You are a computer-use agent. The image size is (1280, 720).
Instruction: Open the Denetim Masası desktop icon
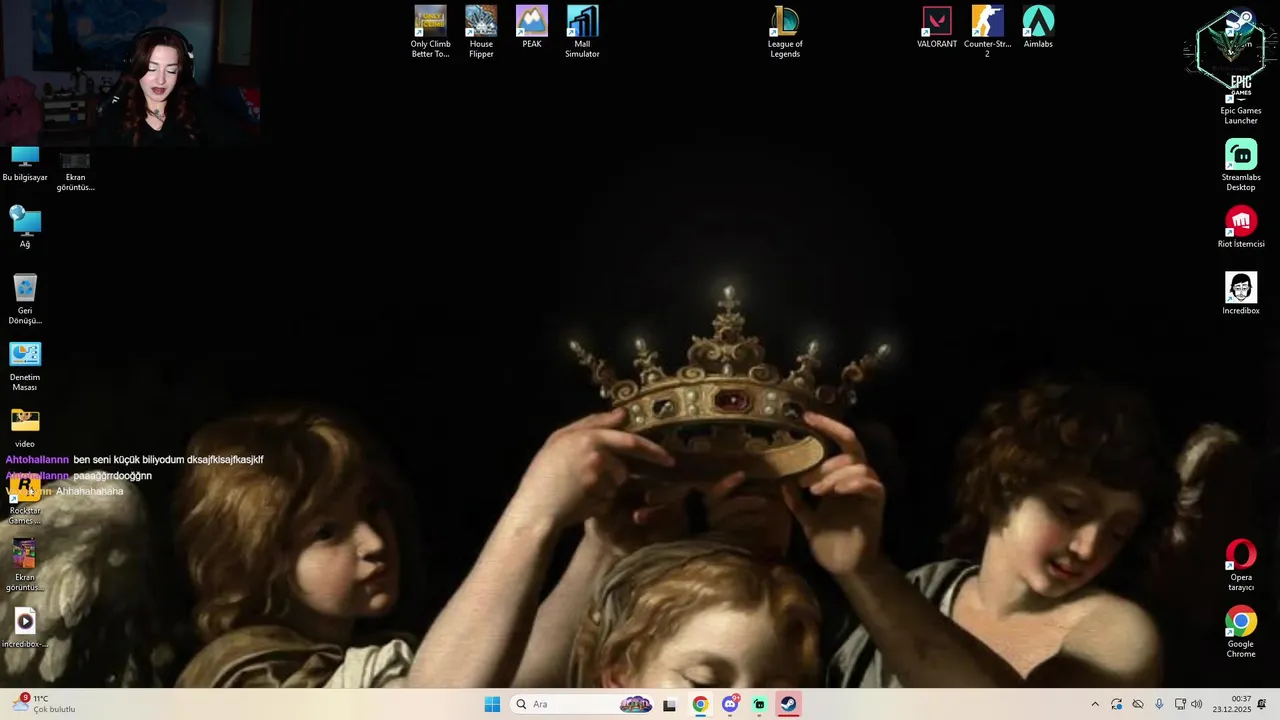coord(25,366)
